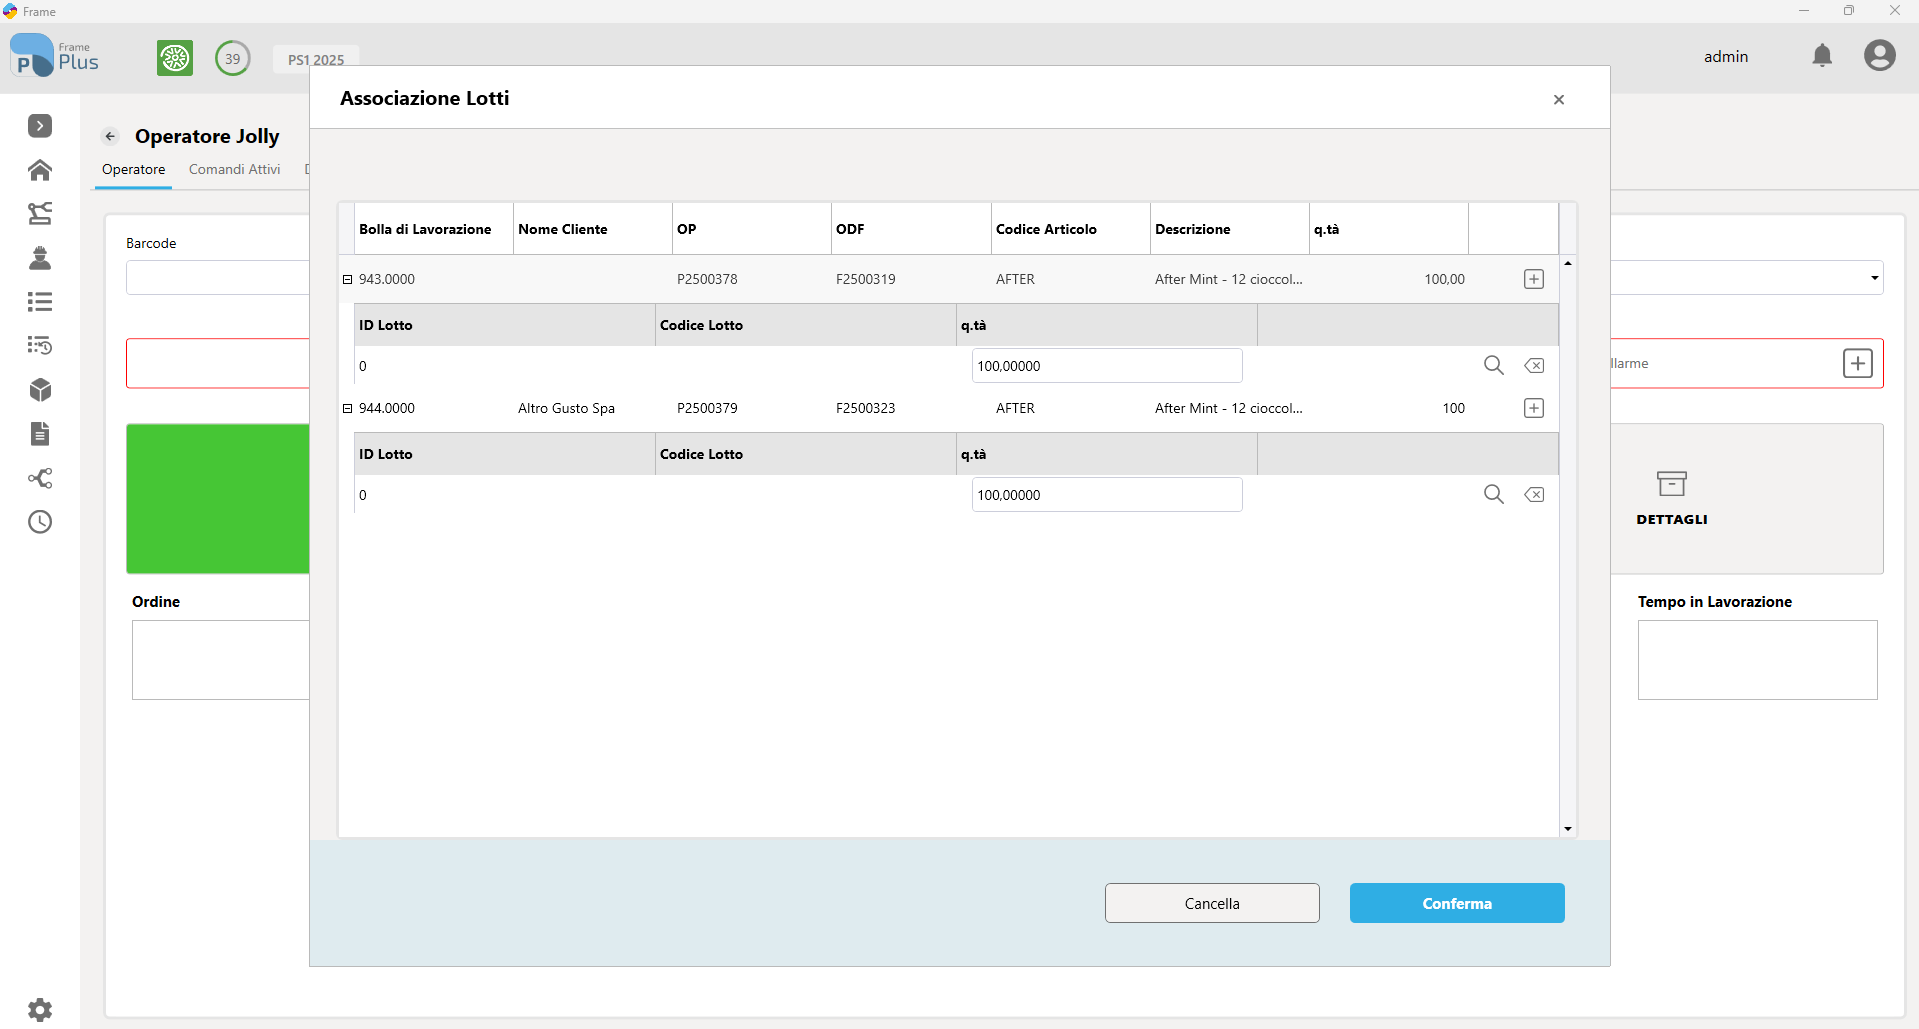Click the red-bordered field below Barcode
Viewport: 1919px width, 1029px height.
[218, 363]
